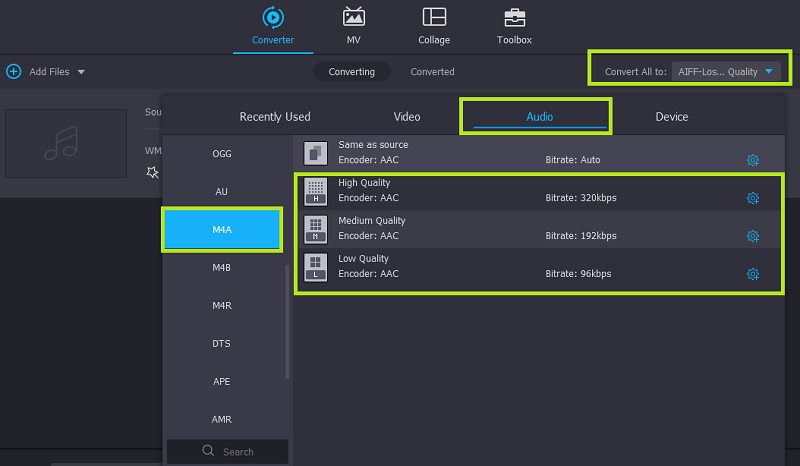Image resolution: width=800 pixels, height=466 pixels.
Task: Switch to the Device tab
Action: point(671,117)
